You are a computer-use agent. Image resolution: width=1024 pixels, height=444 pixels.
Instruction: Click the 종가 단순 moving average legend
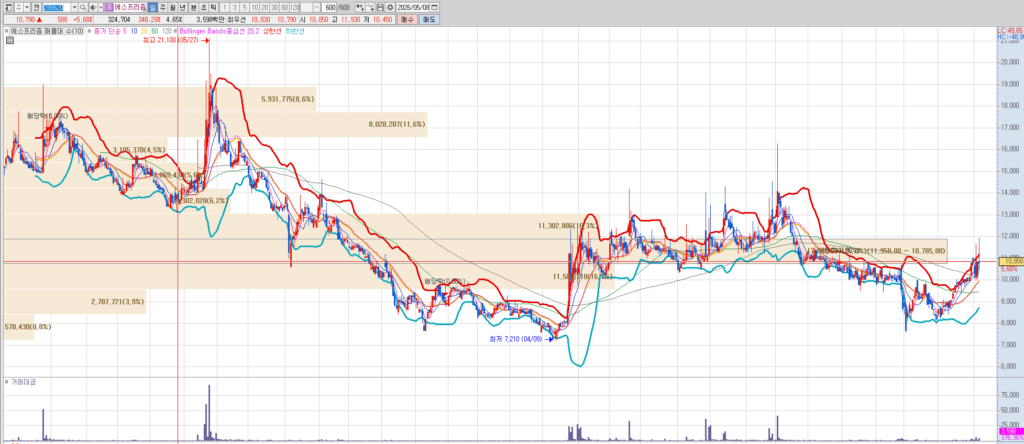click(x=110, y=31)
